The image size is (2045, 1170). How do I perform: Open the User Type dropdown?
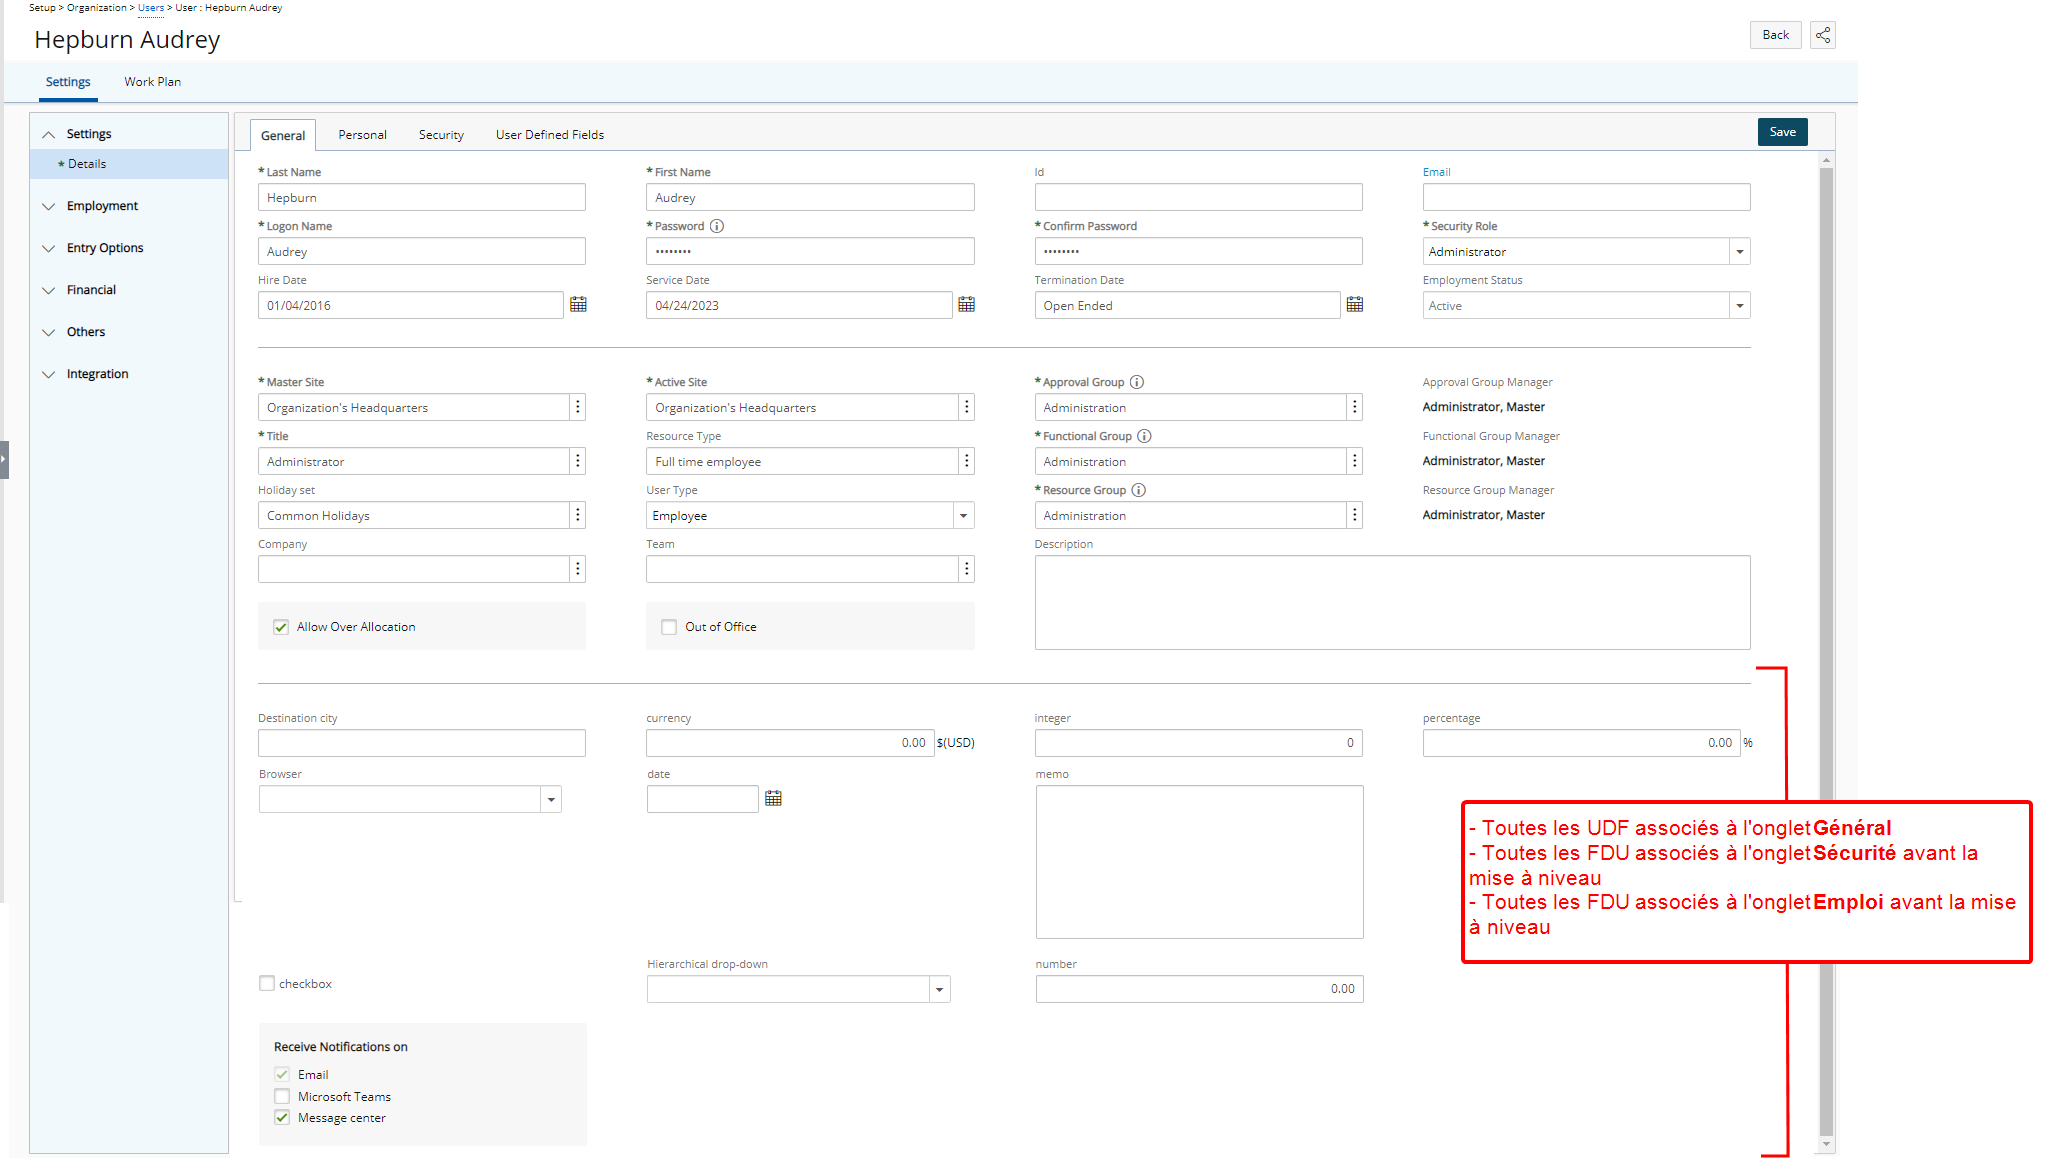coord(963,515)
